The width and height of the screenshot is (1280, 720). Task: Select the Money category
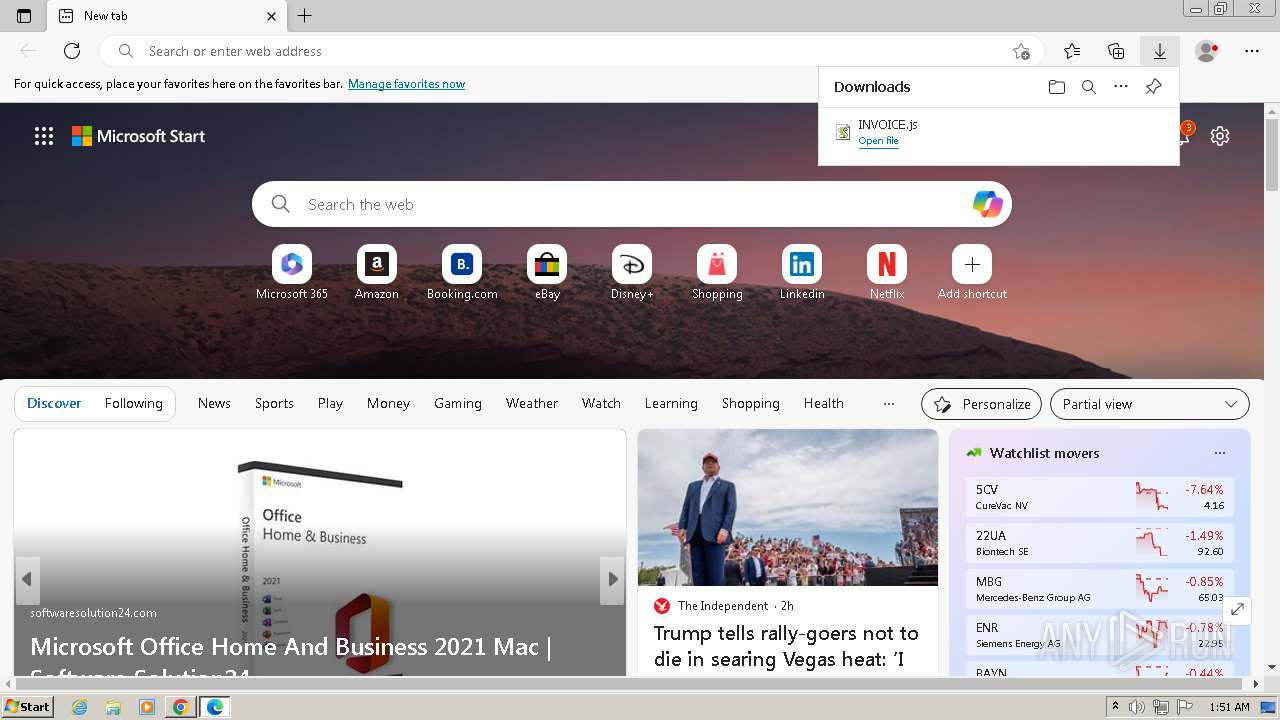388,403
